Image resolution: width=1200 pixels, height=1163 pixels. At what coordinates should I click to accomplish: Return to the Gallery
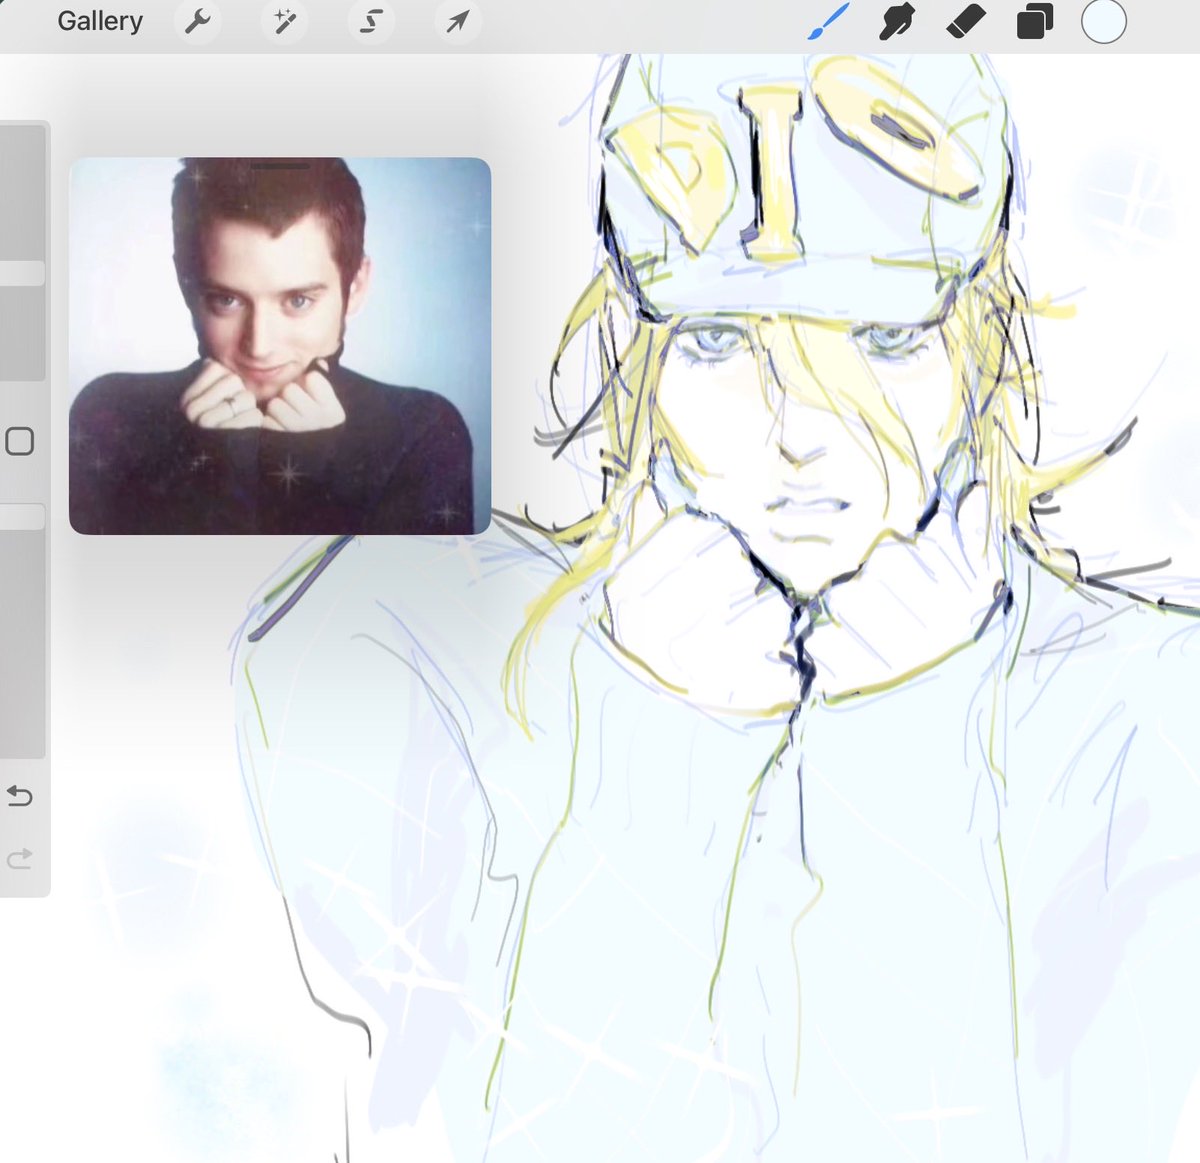click(x=100, y=21)
